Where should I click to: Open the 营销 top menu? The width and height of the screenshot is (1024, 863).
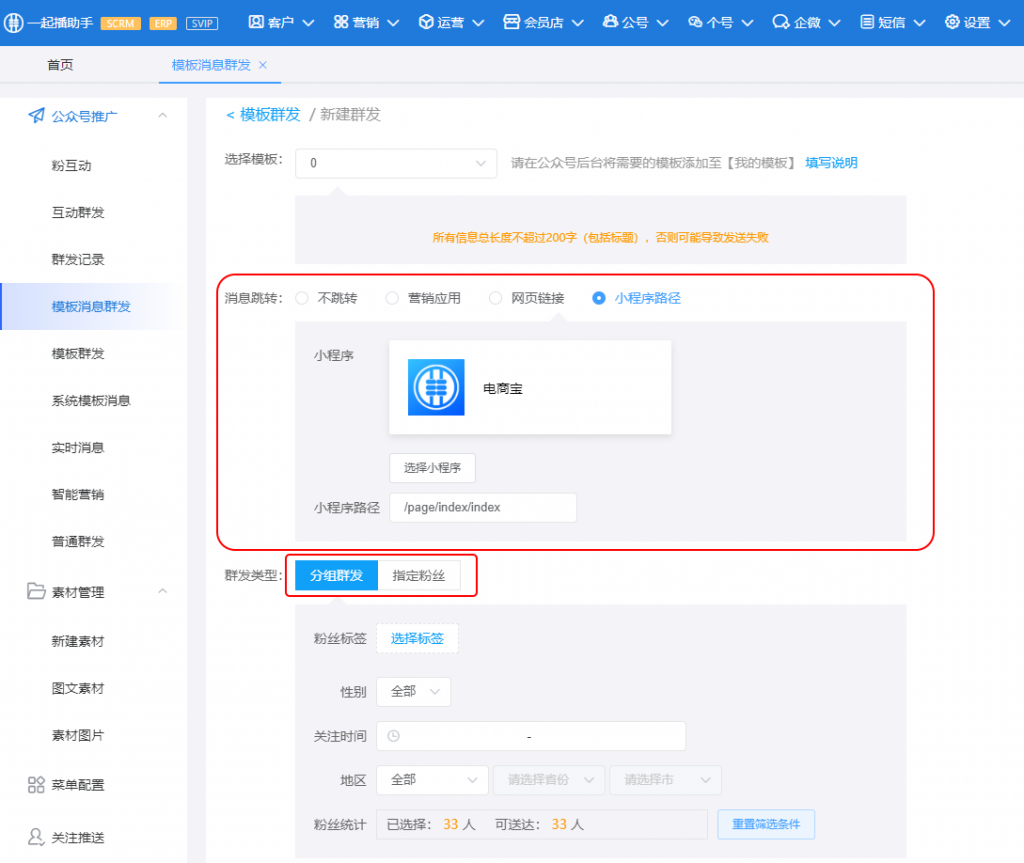click(x=366, y=22)
